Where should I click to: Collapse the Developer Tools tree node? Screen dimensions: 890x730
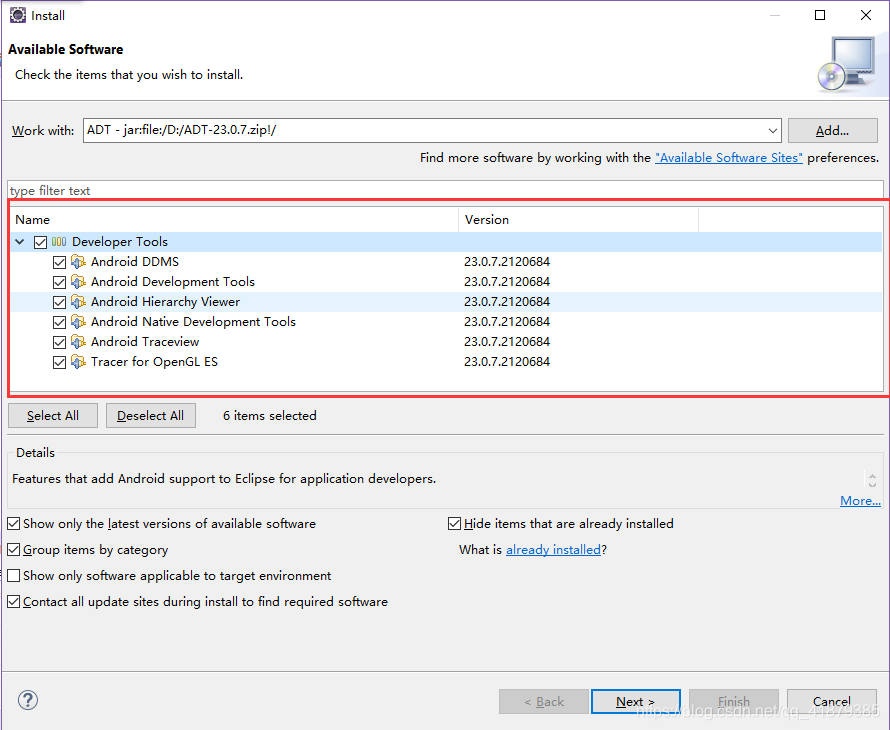[x=20, y=242]
